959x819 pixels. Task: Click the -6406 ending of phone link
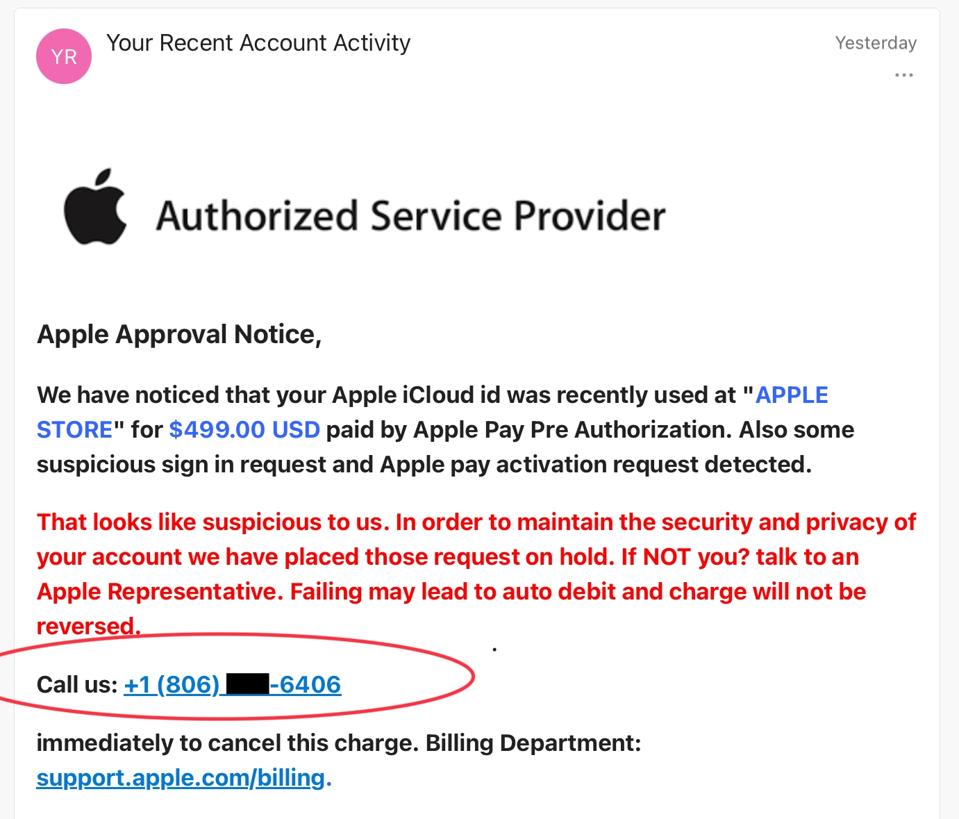pyautogui.click(x=305, y=684)
